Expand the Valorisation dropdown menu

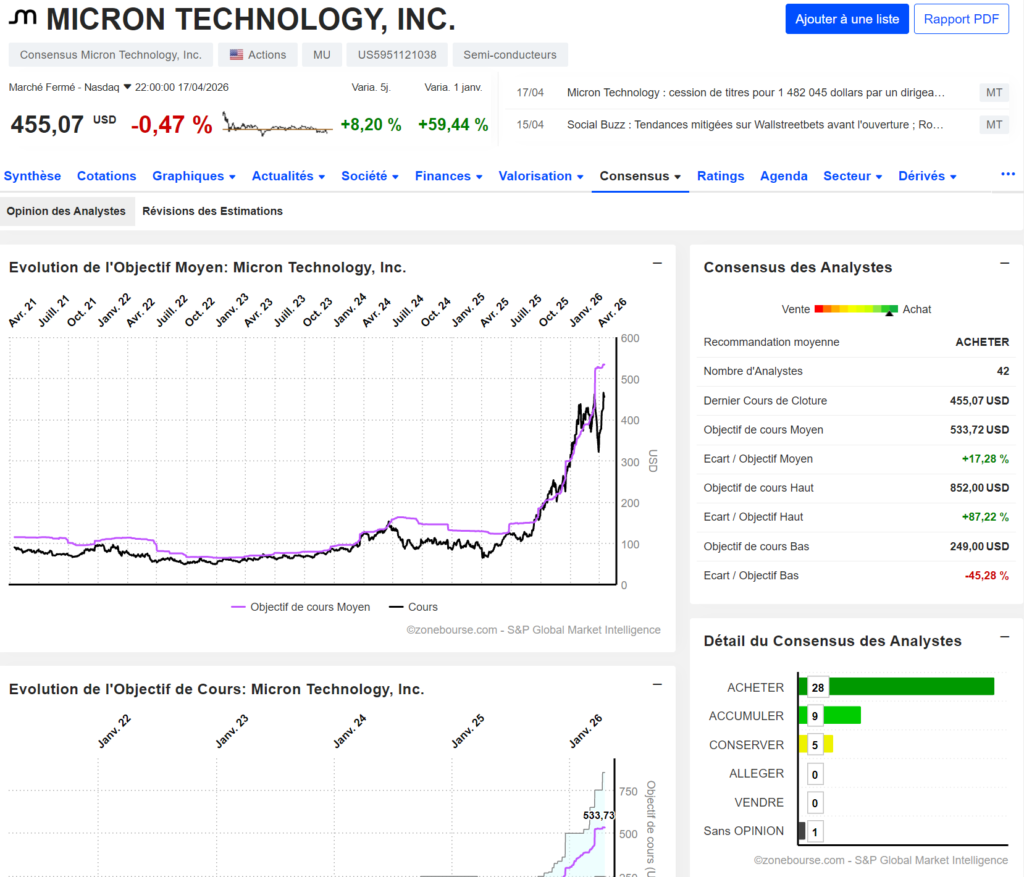tap(541, 176)
